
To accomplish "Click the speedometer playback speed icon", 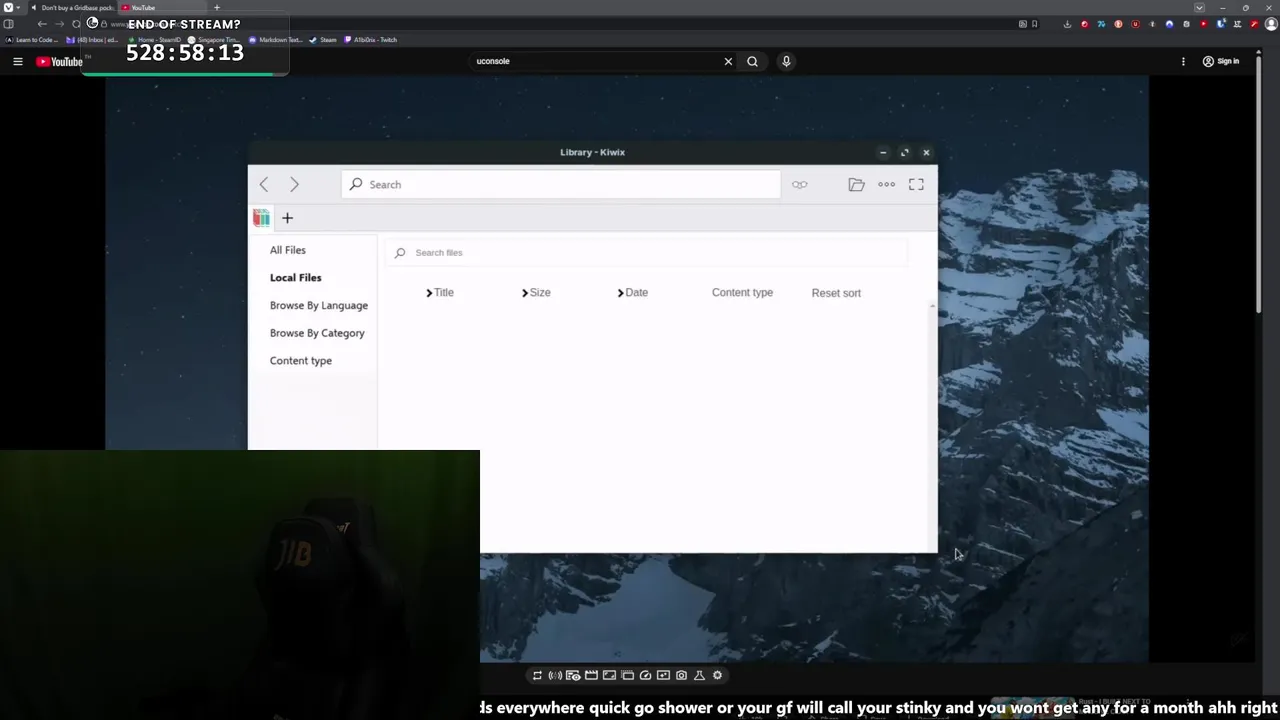I will pyautogui.click(x=645, y=675).
